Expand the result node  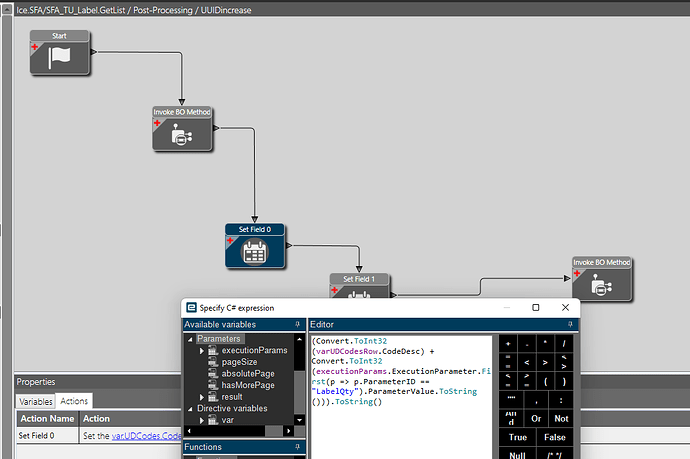coord(202,397)
